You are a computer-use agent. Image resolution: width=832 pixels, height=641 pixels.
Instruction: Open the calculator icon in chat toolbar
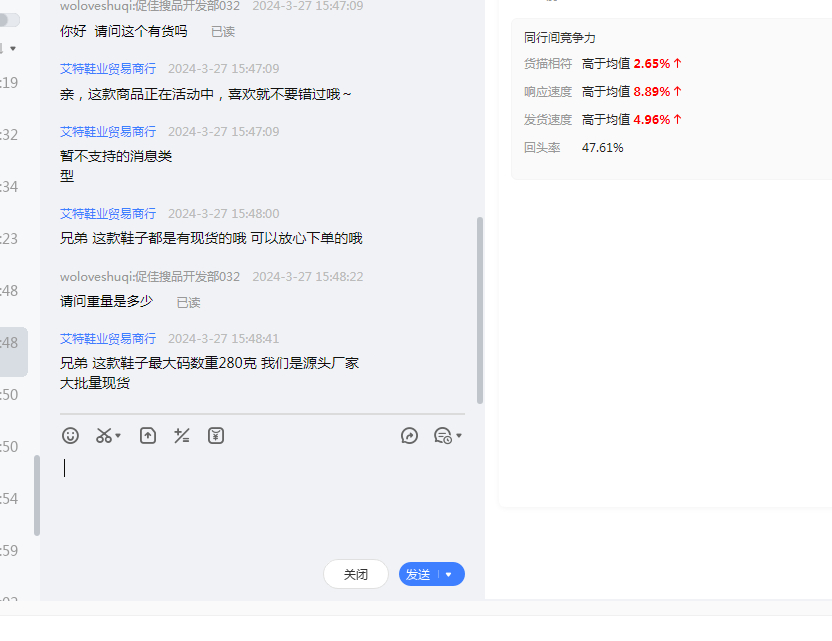click(182, 436)
